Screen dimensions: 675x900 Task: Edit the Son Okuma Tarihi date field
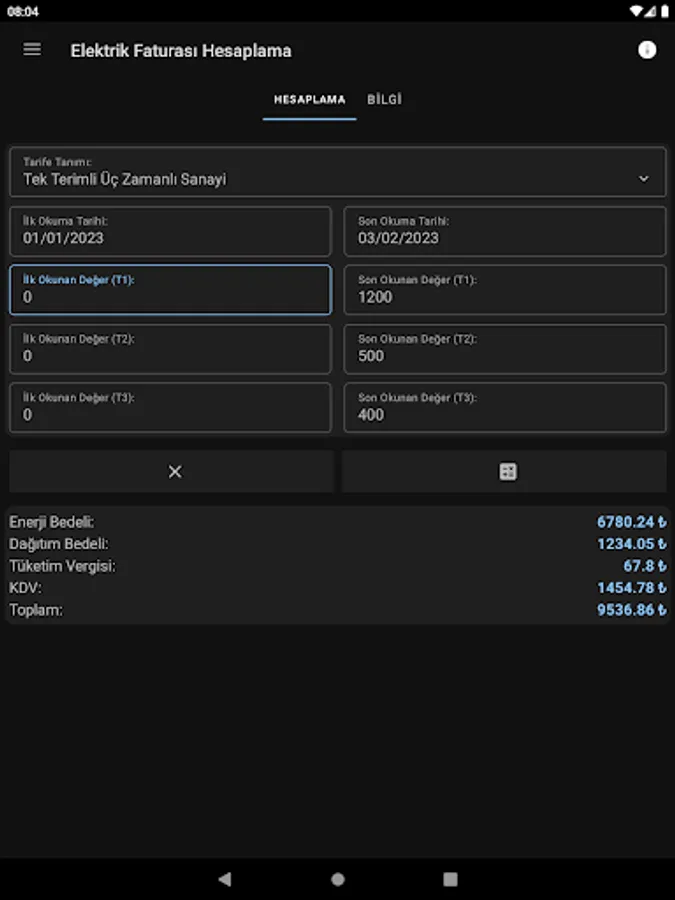point(505,231)
